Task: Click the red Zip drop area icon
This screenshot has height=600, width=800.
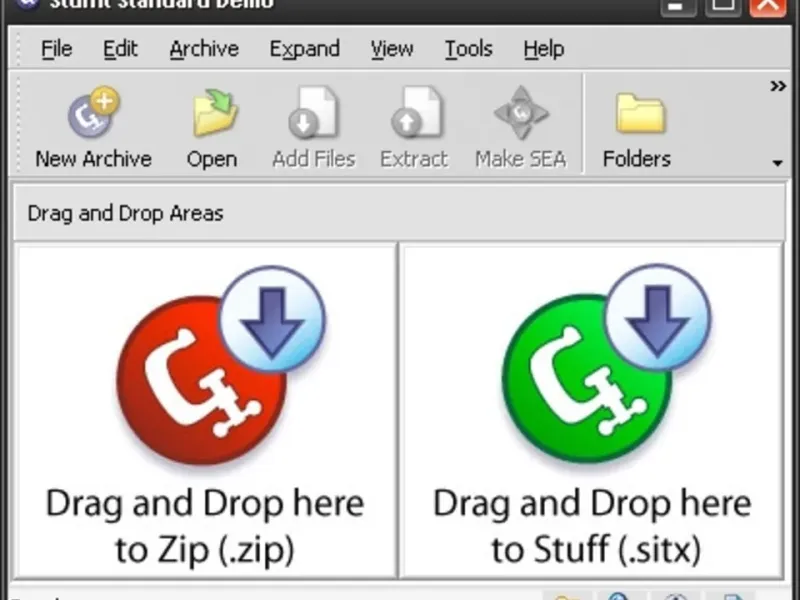Action: 221,365
